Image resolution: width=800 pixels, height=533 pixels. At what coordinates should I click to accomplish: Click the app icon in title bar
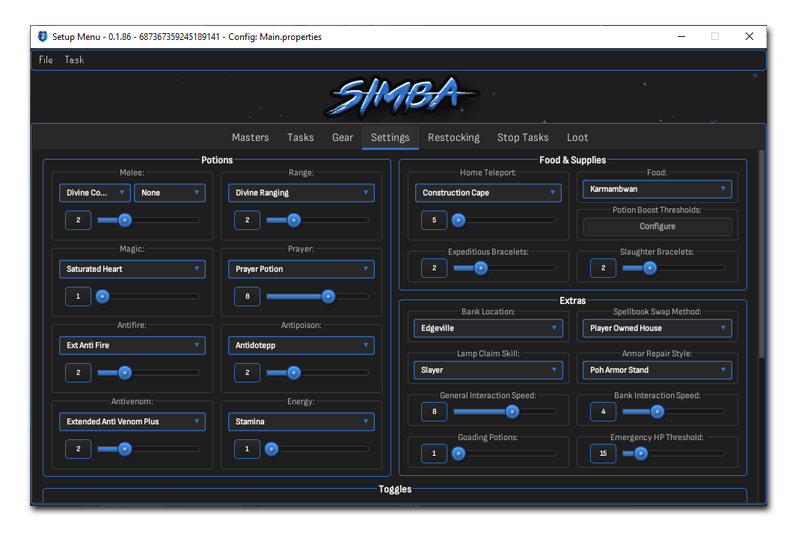[x=42, y=37]
